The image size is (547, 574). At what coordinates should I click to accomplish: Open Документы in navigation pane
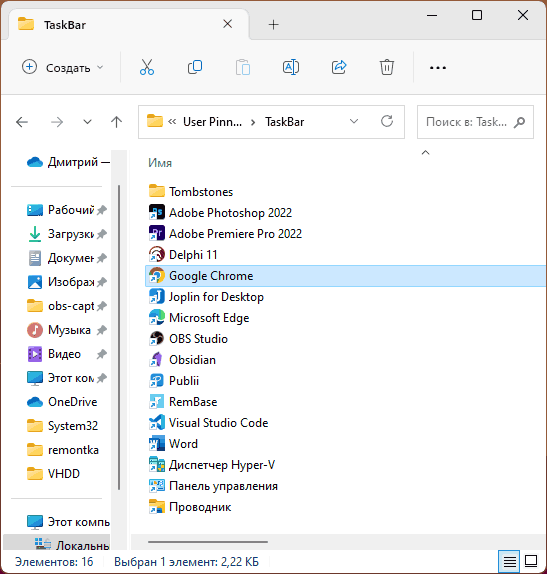[67, 258]
